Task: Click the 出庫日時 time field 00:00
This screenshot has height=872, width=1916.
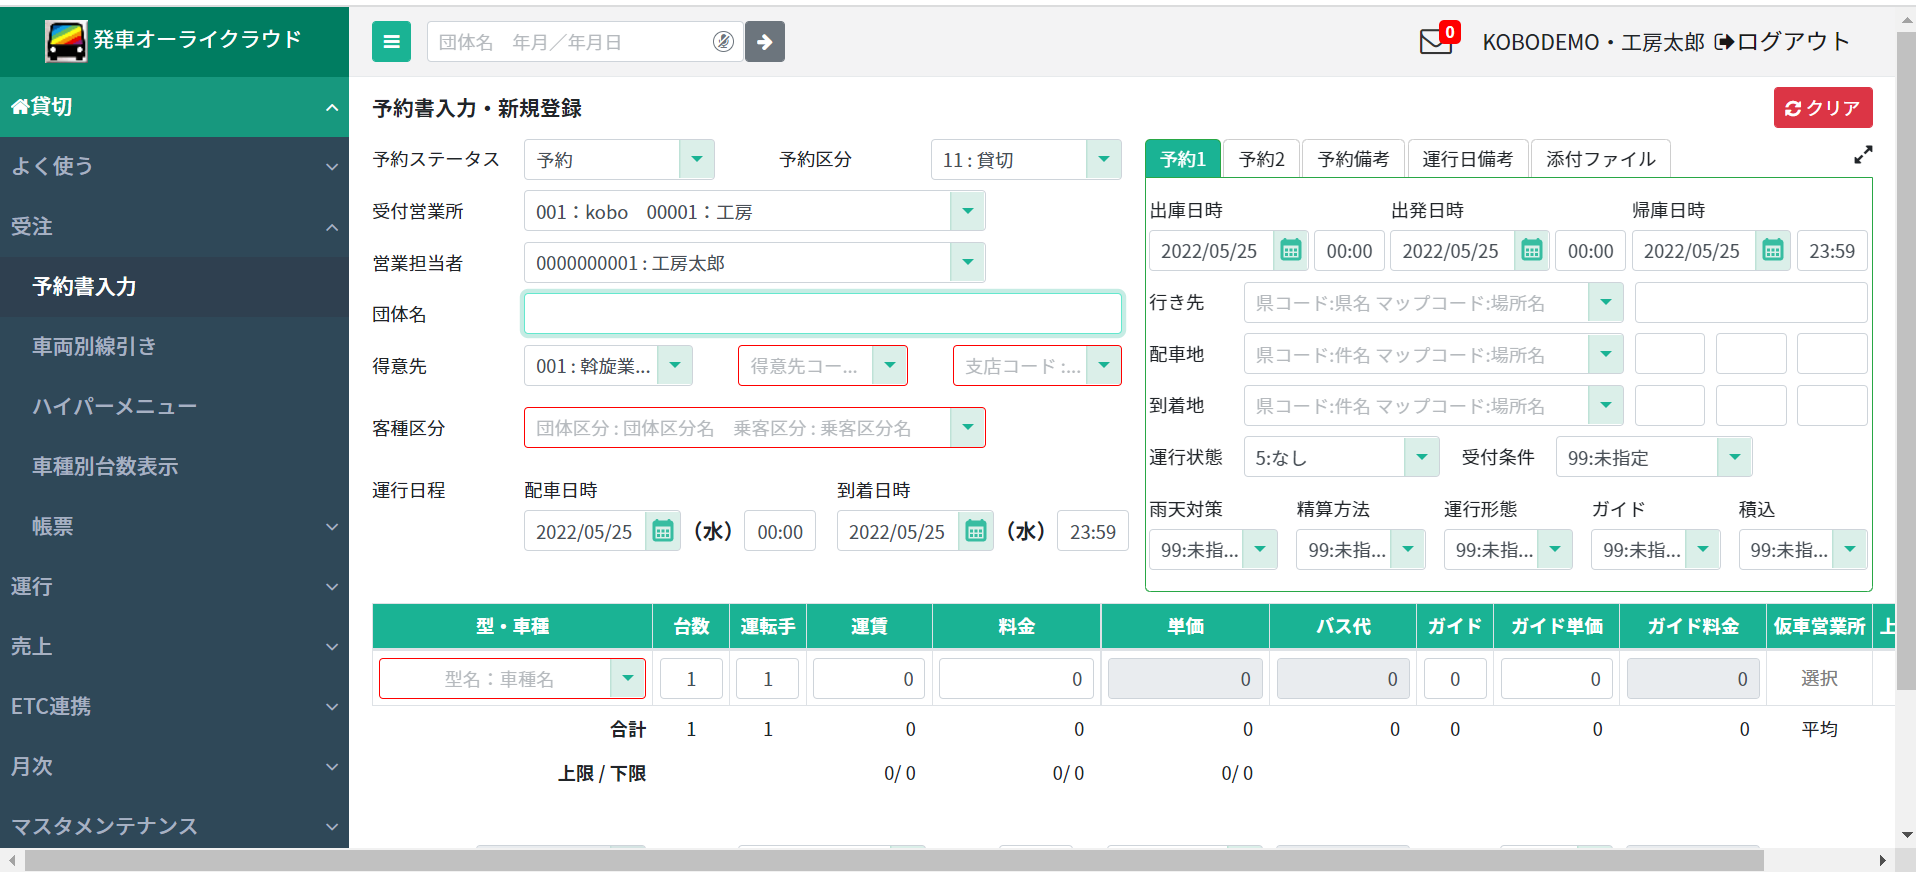Action: (x=1349, y=251)
